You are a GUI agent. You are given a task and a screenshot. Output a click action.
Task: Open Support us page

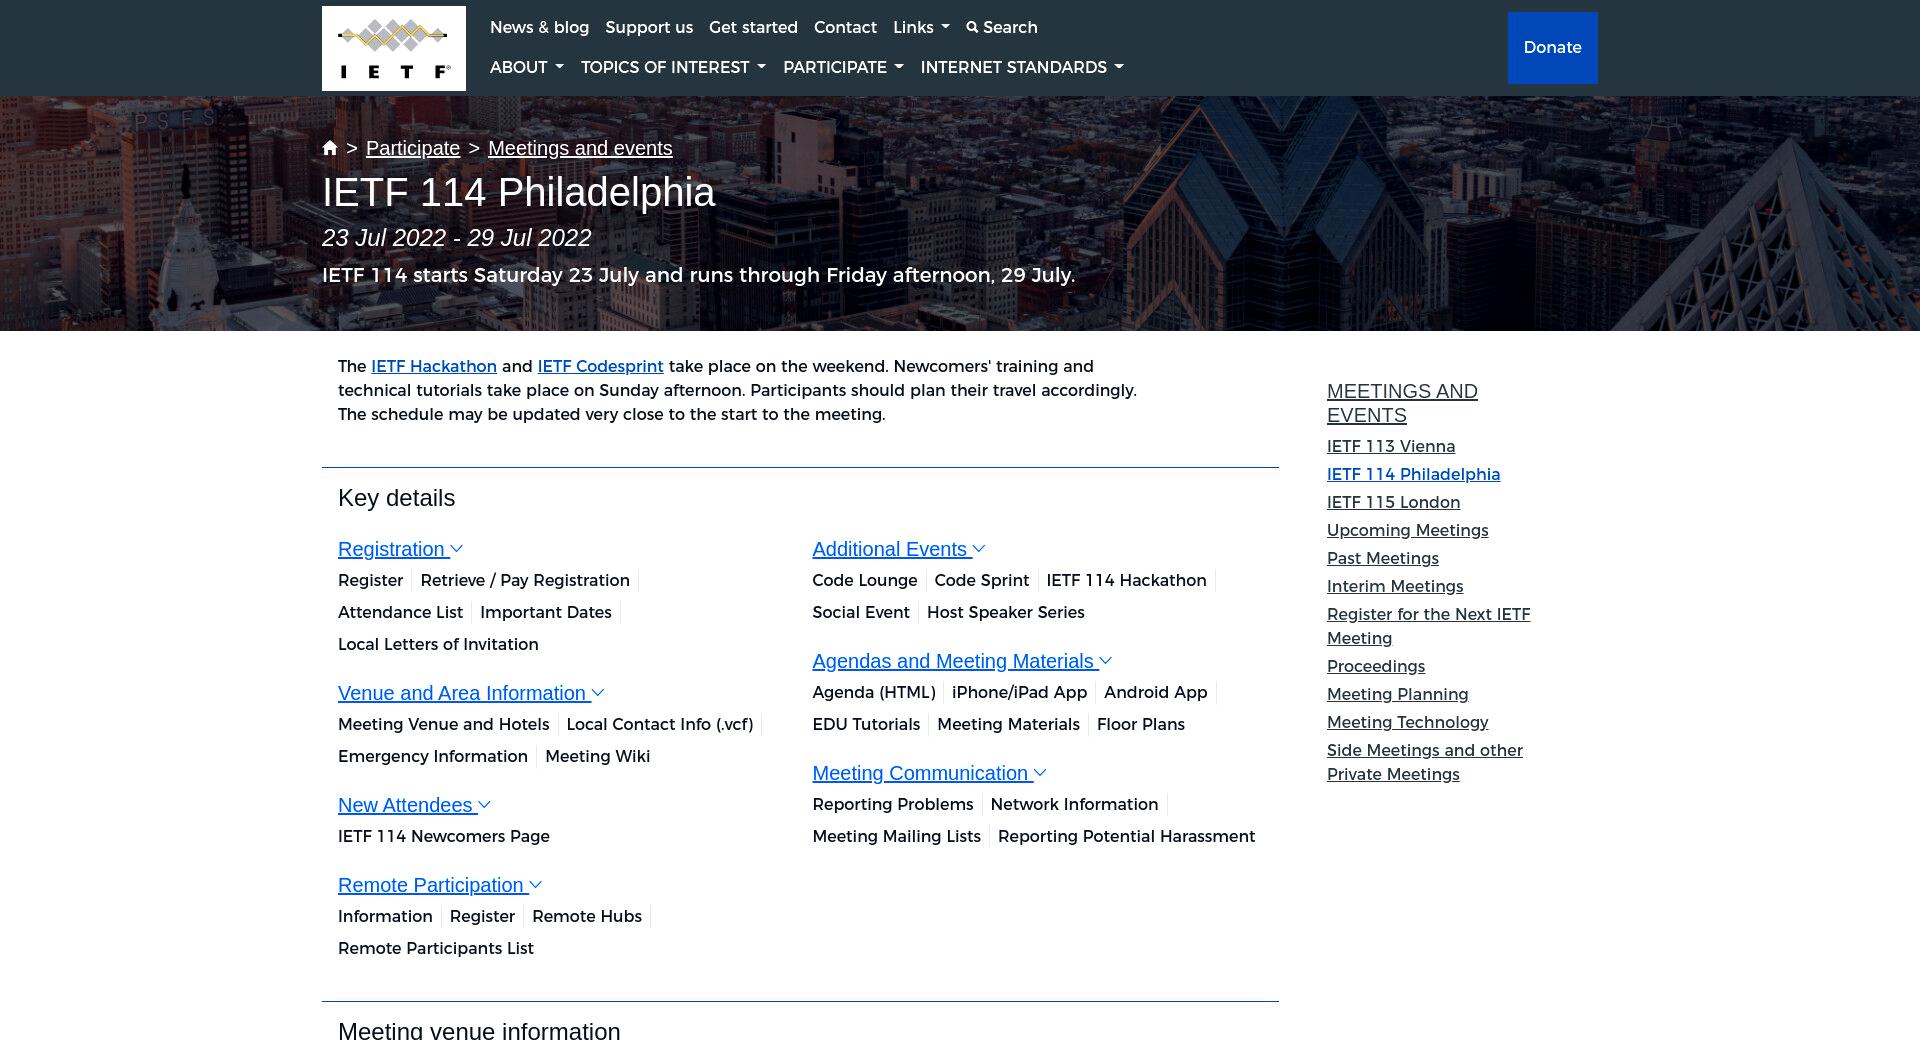(x=649, y=27)
